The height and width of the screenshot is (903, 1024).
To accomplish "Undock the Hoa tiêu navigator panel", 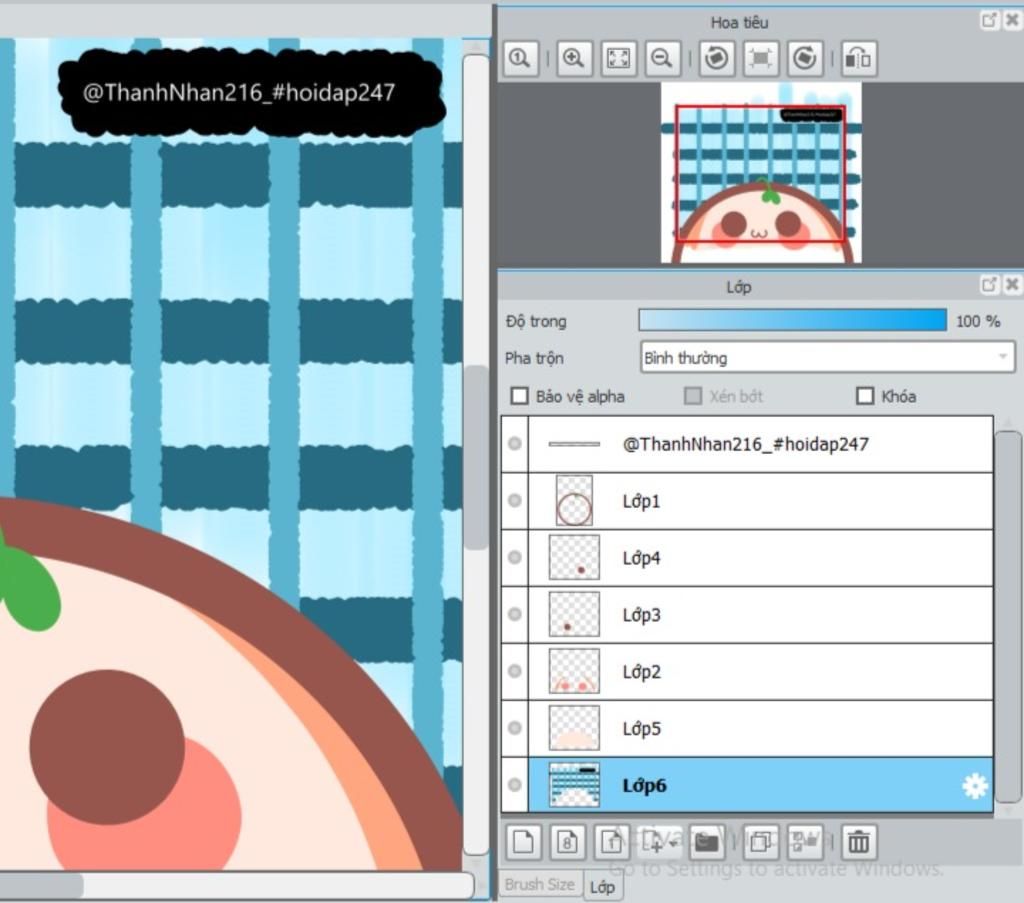I will 989,20.
